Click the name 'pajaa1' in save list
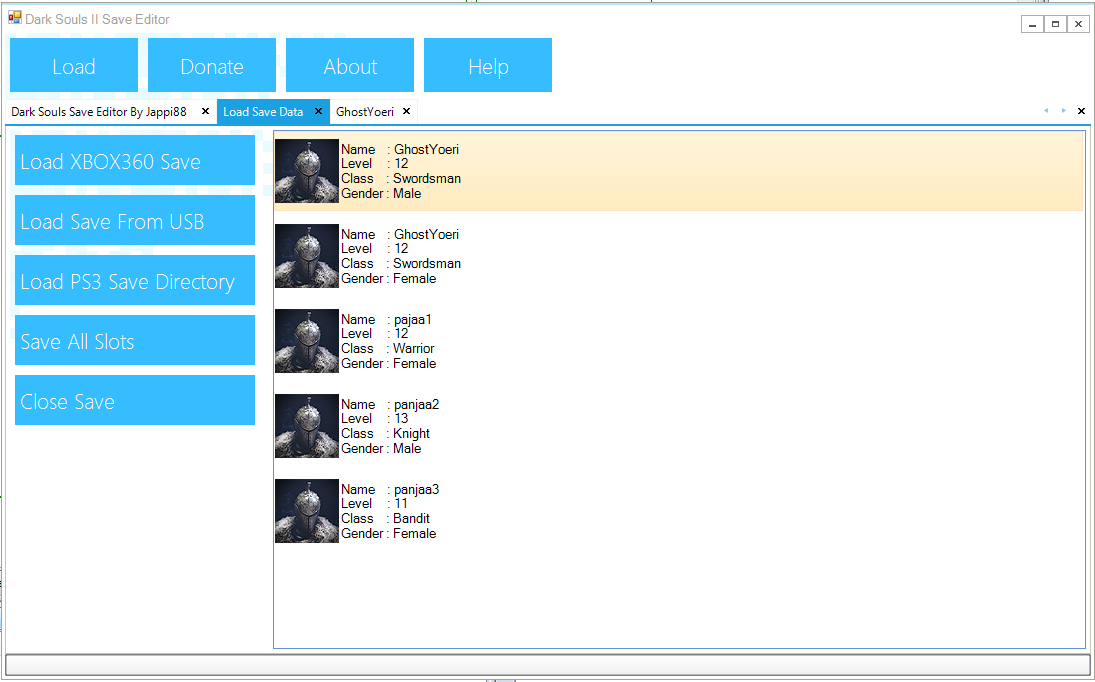 pyautogui.click(x=413, y=320)
